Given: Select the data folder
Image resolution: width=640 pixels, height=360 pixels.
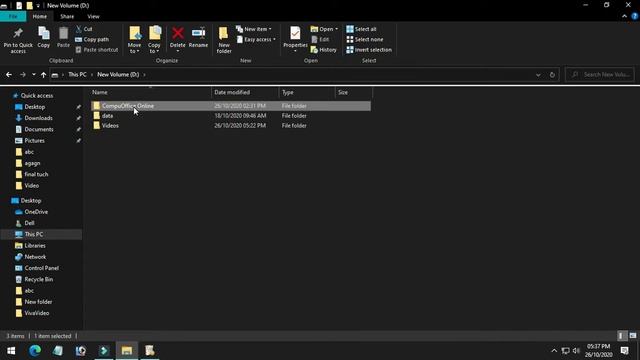Looking at the screenshot, I should pos(231,116).
